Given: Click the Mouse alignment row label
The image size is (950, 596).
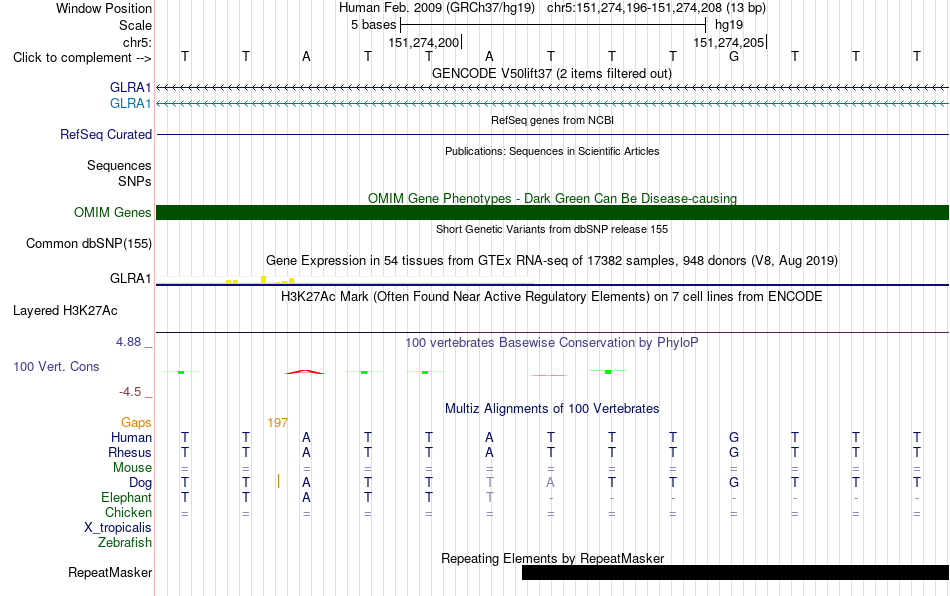Looking at the screenshot, I should 132,468.
